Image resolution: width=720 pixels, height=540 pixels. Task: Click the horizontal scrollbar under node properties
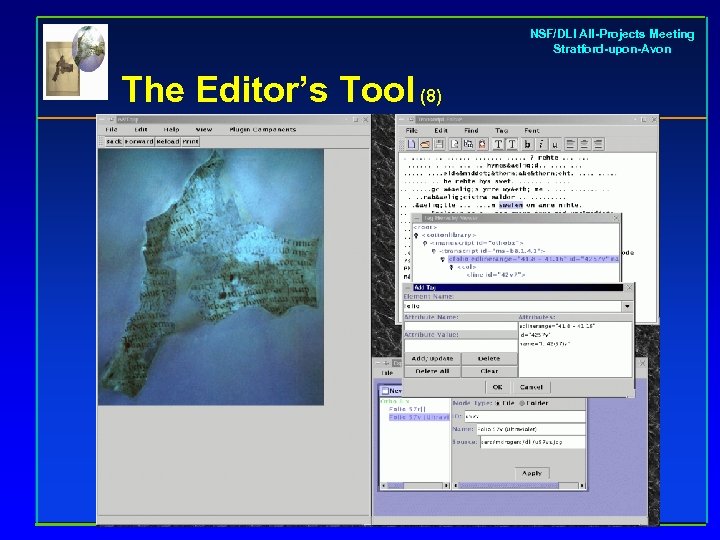[x=519, y=485]
